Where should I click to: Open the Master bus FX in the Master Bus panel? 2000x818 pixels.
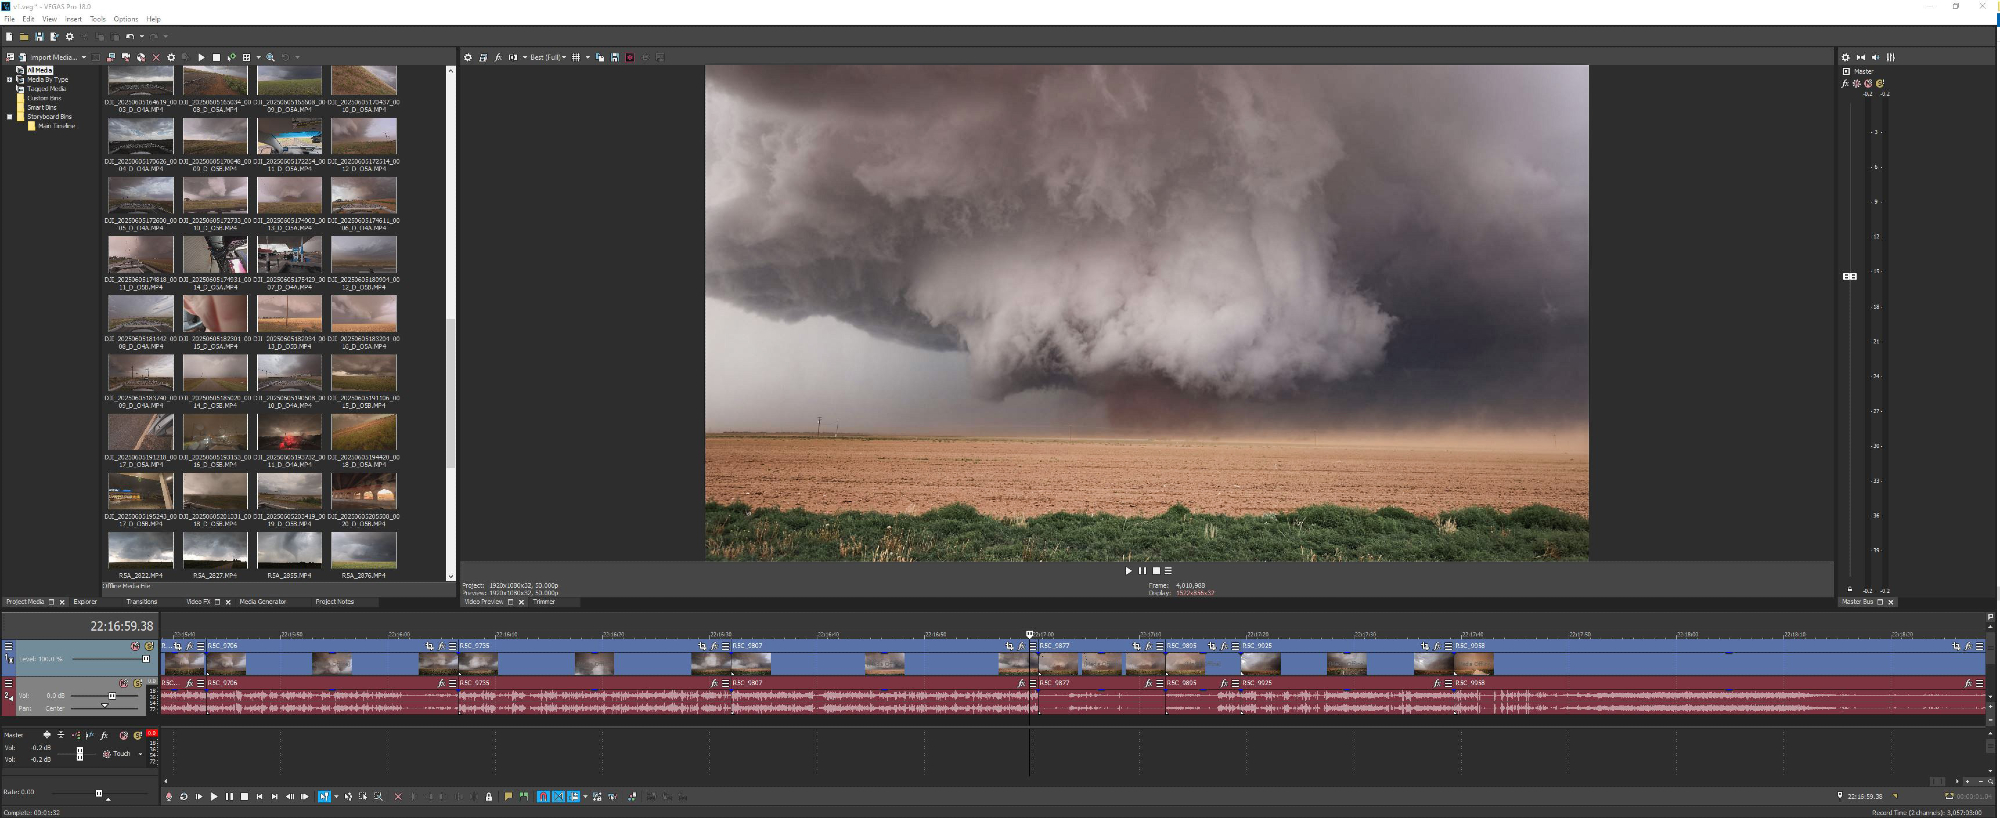(1845, 84)
